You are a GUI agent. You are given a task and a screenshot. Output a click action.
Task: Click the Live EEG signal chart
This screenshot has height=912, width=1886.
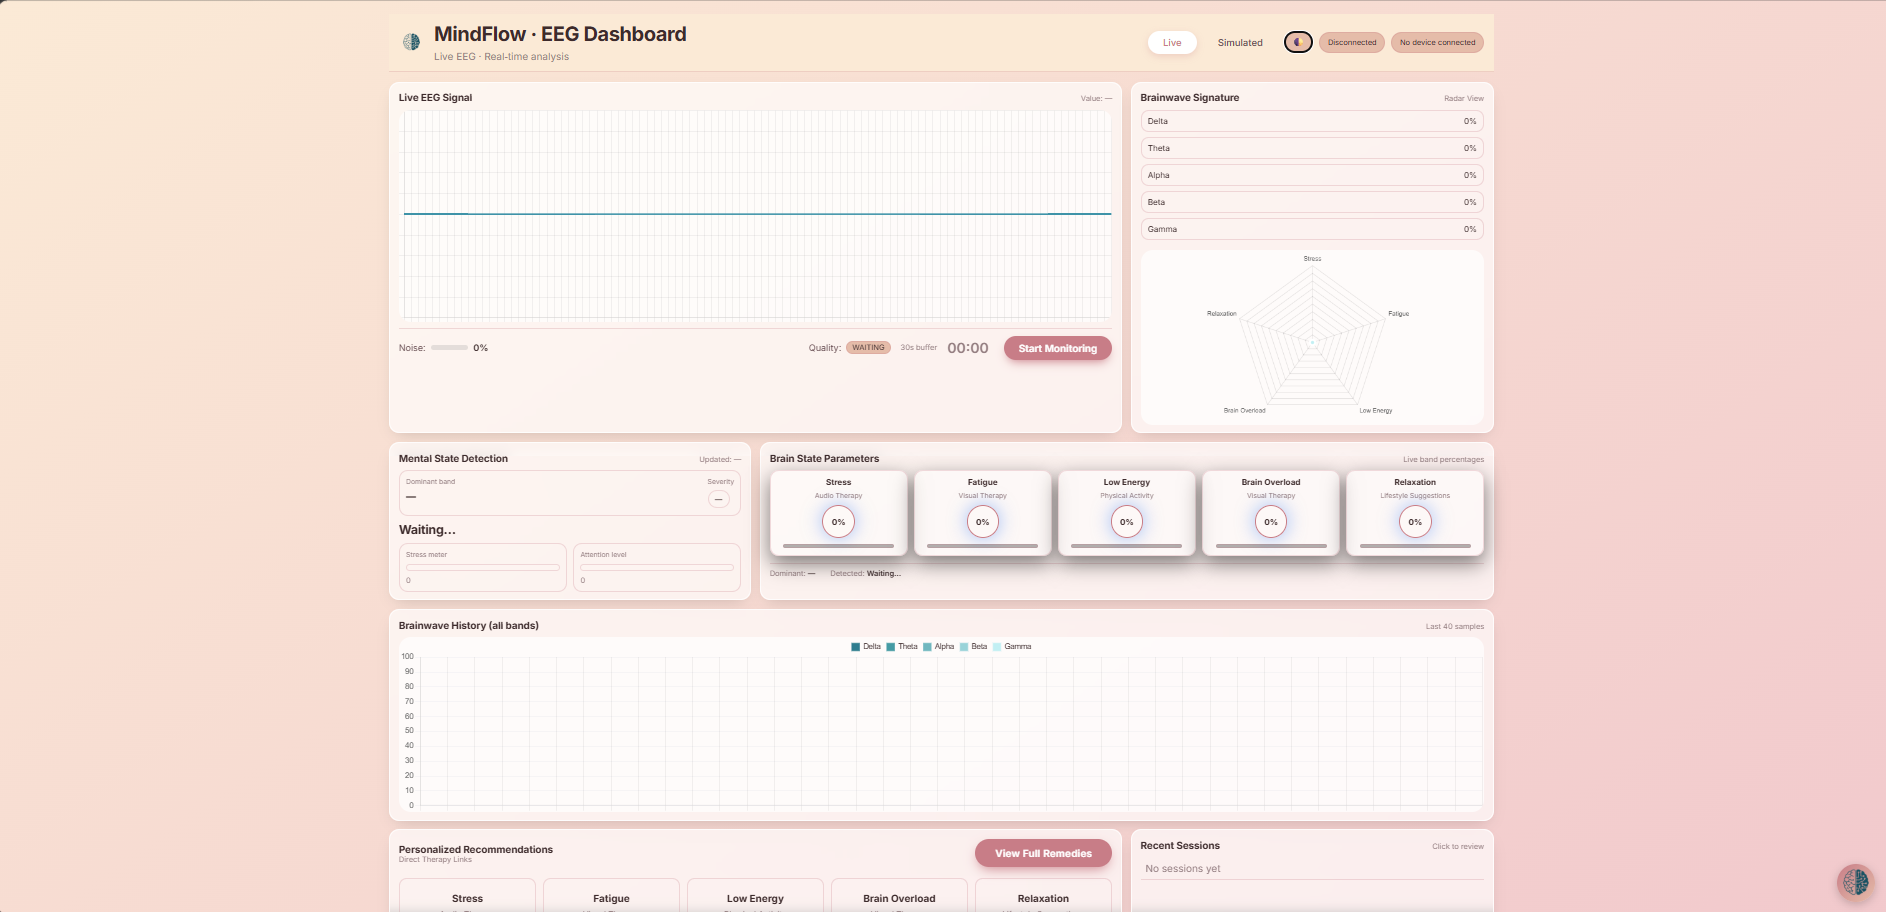[756, 214]
